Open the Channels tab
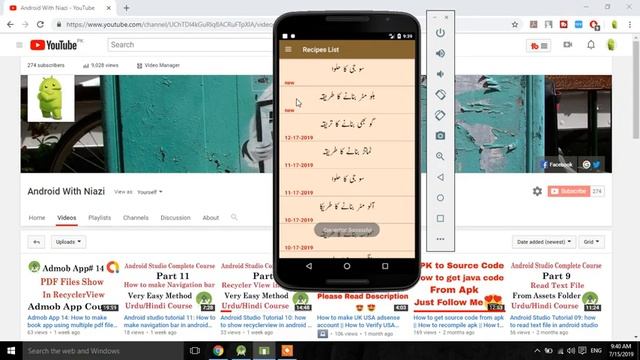Viewport: 640px width, 360px height. click(136, 218)
